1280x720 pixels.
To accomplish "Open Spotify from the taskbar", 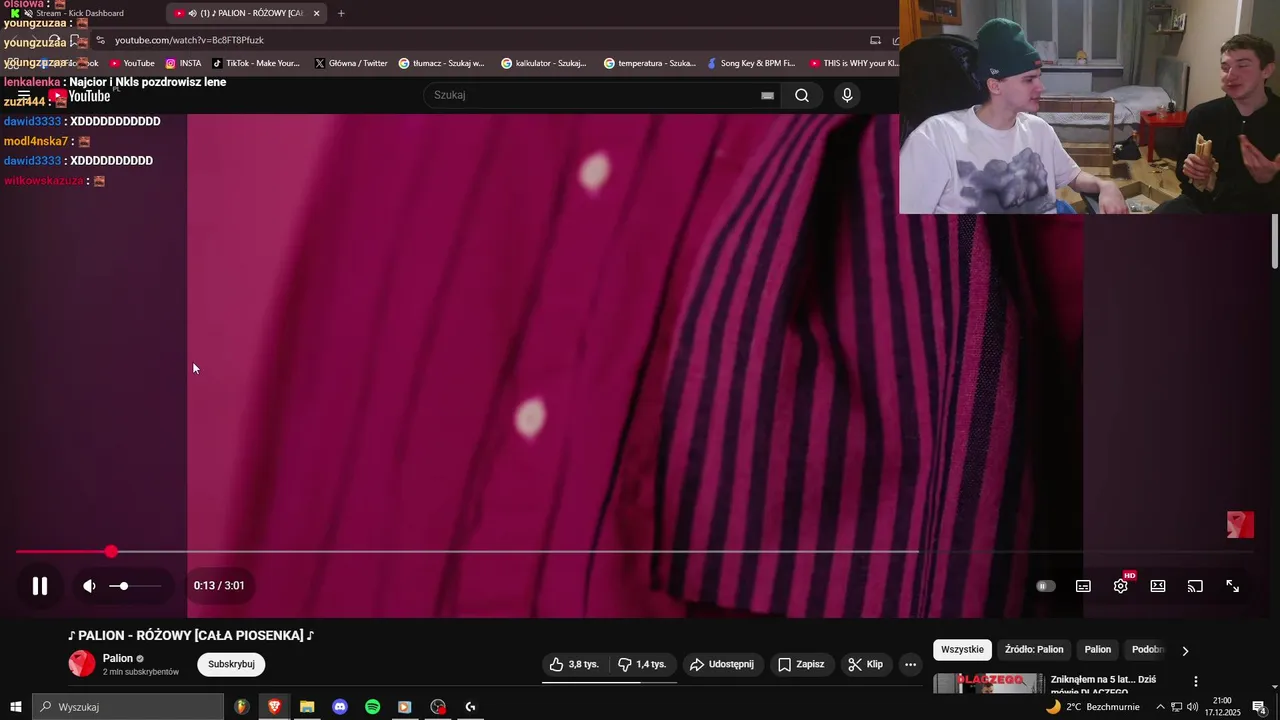I will 372,707.
